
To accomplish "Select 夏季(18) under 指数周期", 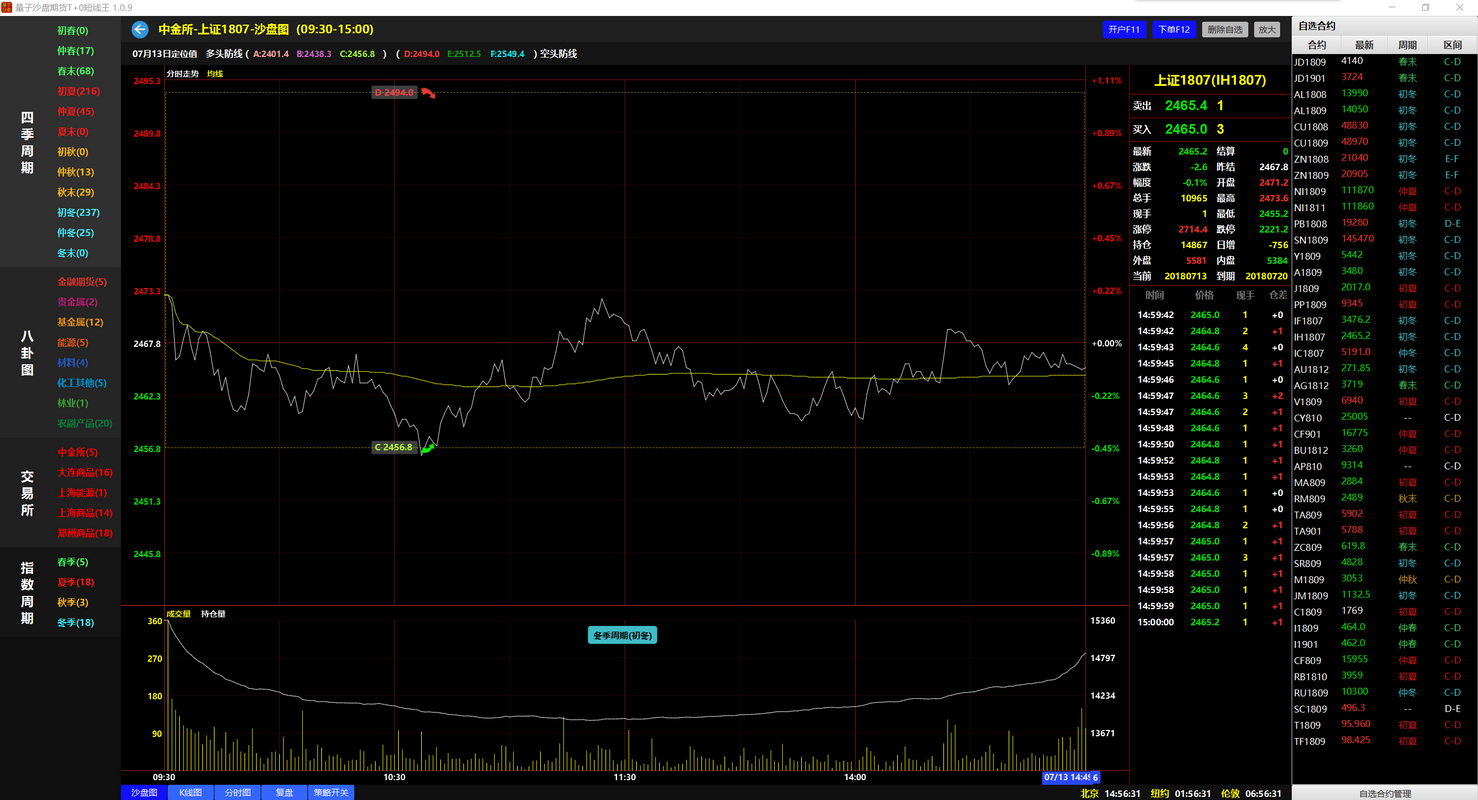I will tap(75, 582).
